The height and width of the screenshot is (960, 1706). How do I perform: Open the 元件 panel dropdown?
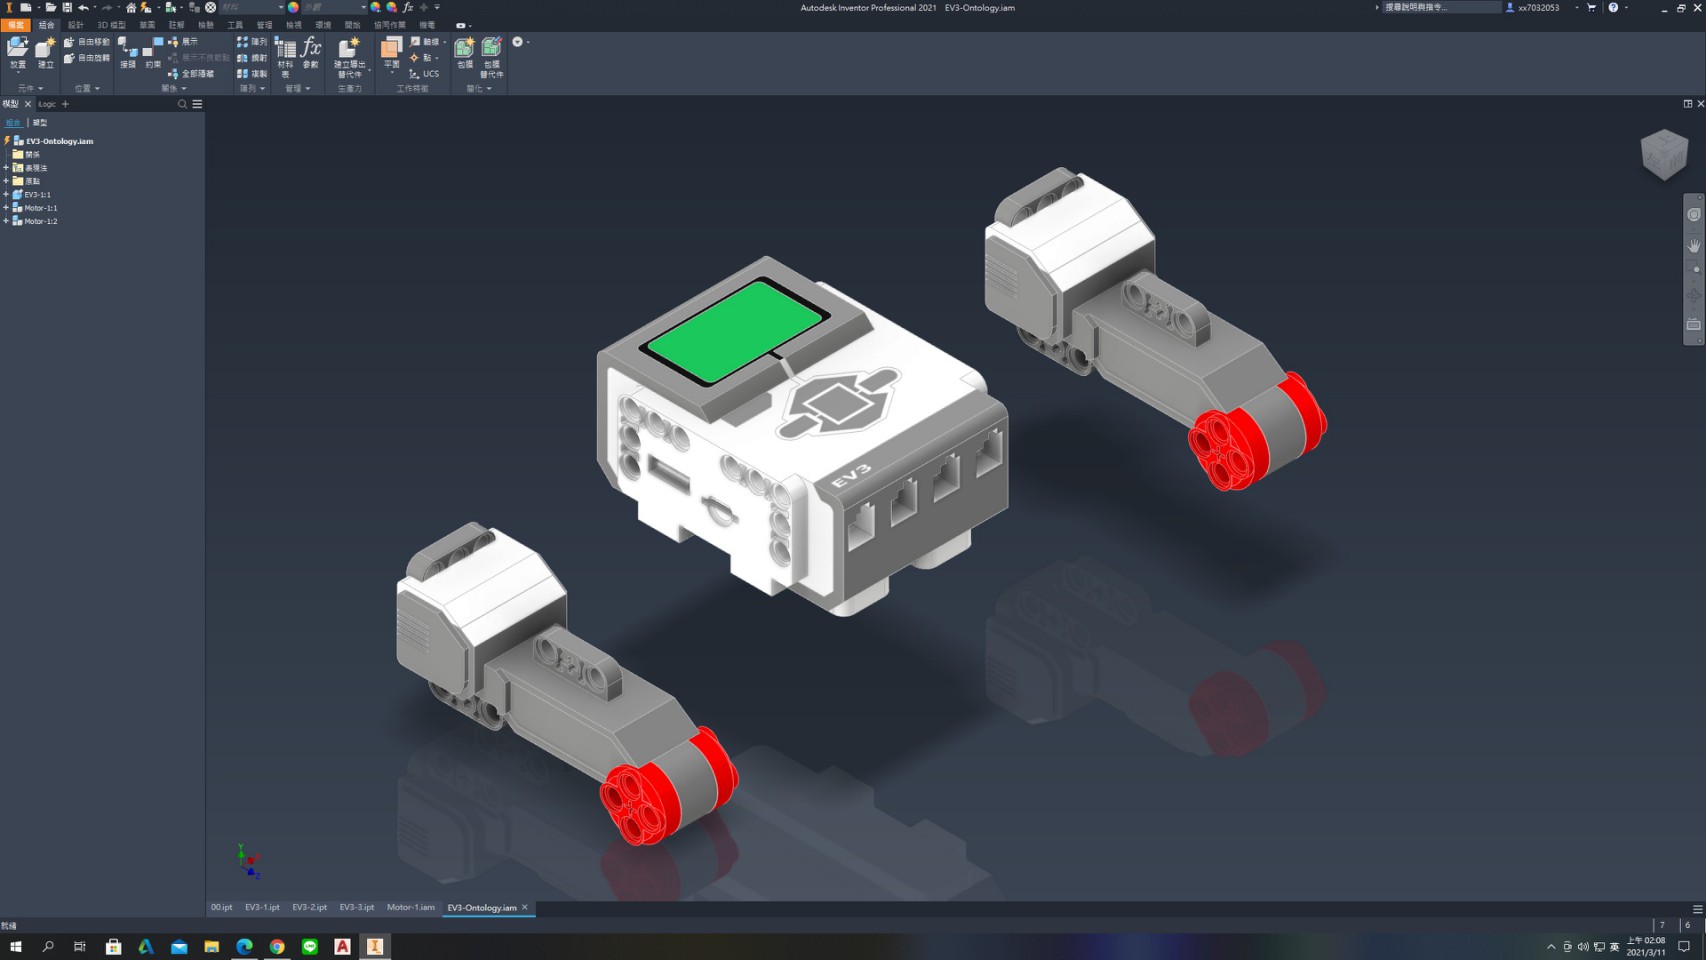(x=30, y=88)
